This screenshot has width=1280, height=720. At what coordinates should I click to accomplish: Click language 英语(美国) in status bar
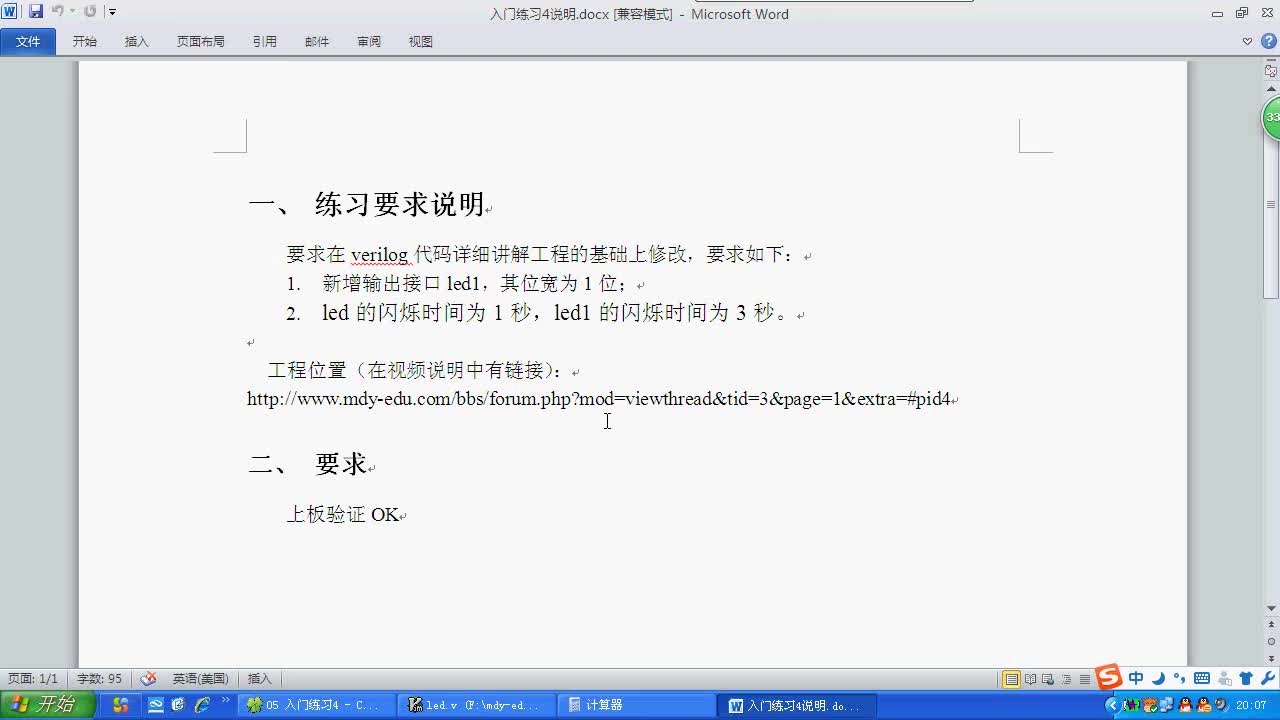200,679
